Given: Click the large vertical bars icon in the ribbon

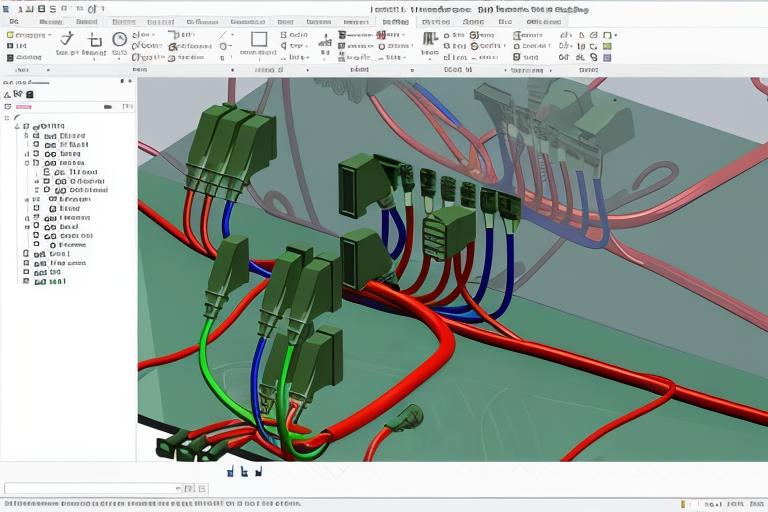Looking at the screenshot, I should click(430, 39).
